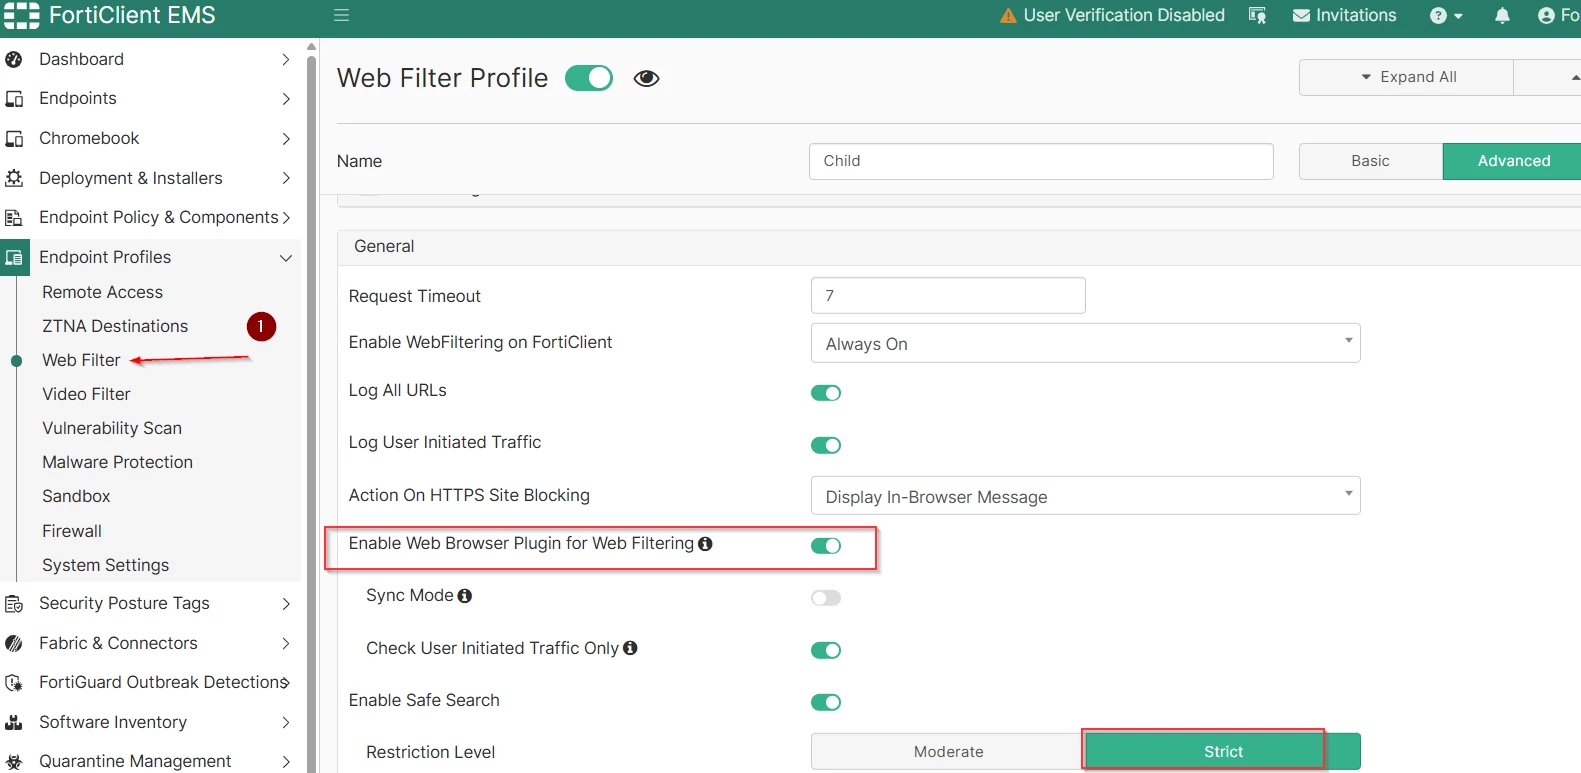This screenshot has height=773, width=1581.
Task: Open Firewall profiles
Action: (72, 531)
